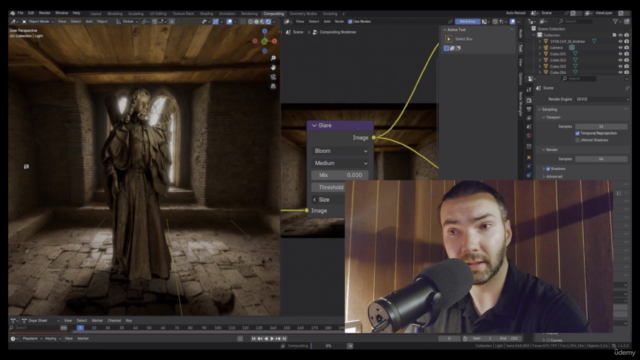
Task: Click the Backdrop button in compositor header
Action: click(467, 21)
